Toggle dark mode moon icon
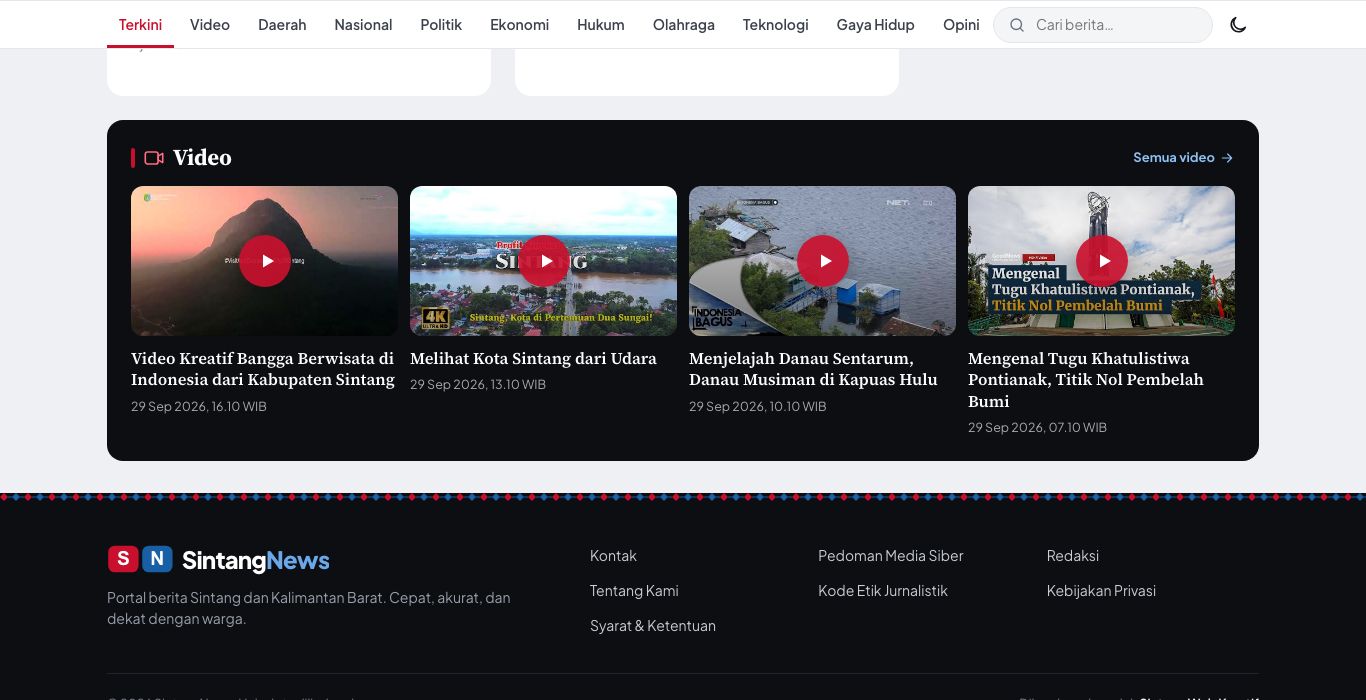This screenshot has height=700, width=1366. (1238, 25)
